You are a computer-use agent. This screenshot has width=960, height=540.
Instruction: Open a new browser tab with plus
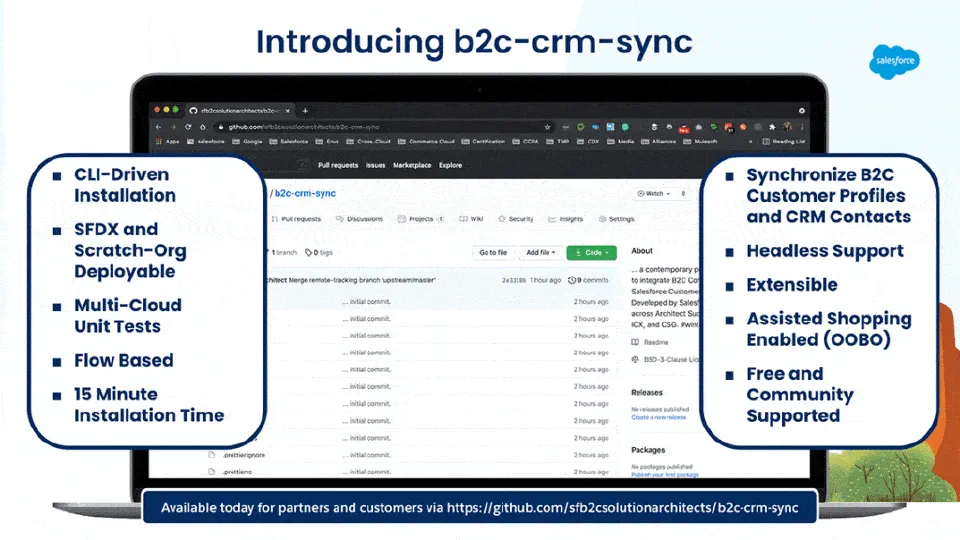click(x=305, y=111)
